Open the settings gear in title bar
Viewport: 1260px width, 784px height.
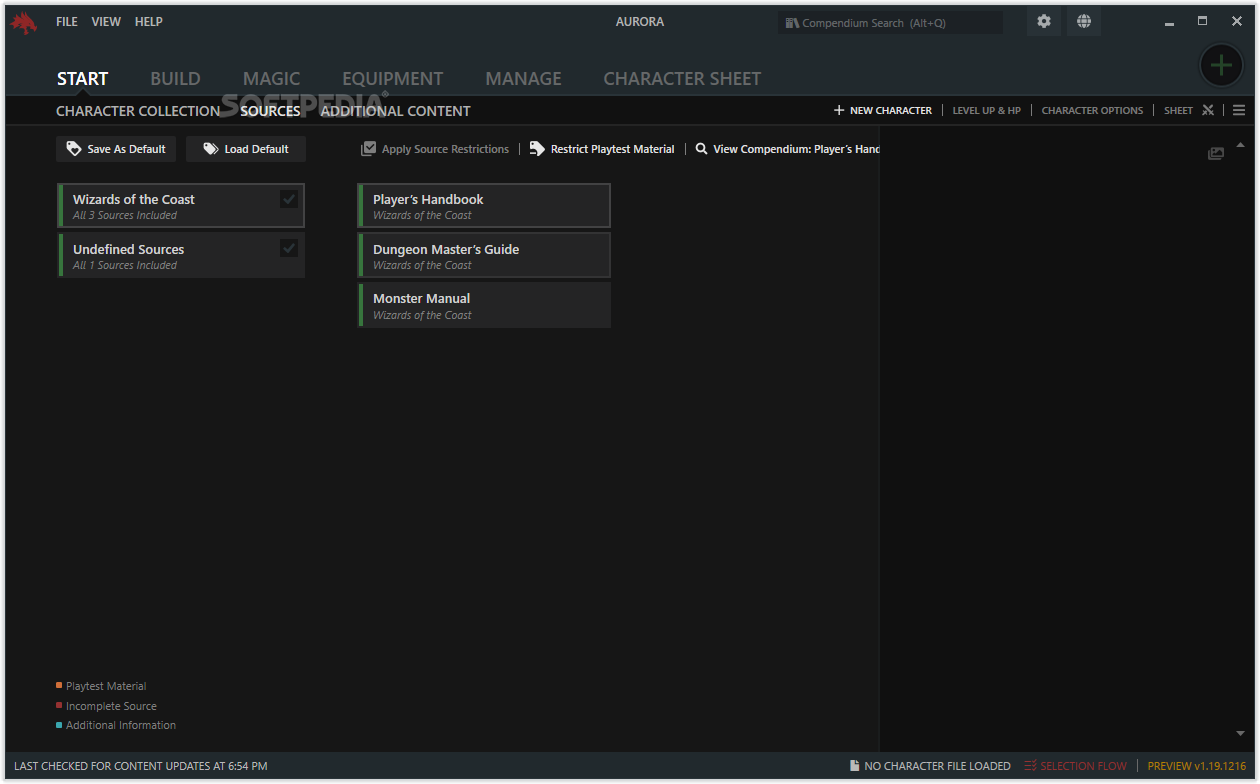click(x=1044, y=21)
